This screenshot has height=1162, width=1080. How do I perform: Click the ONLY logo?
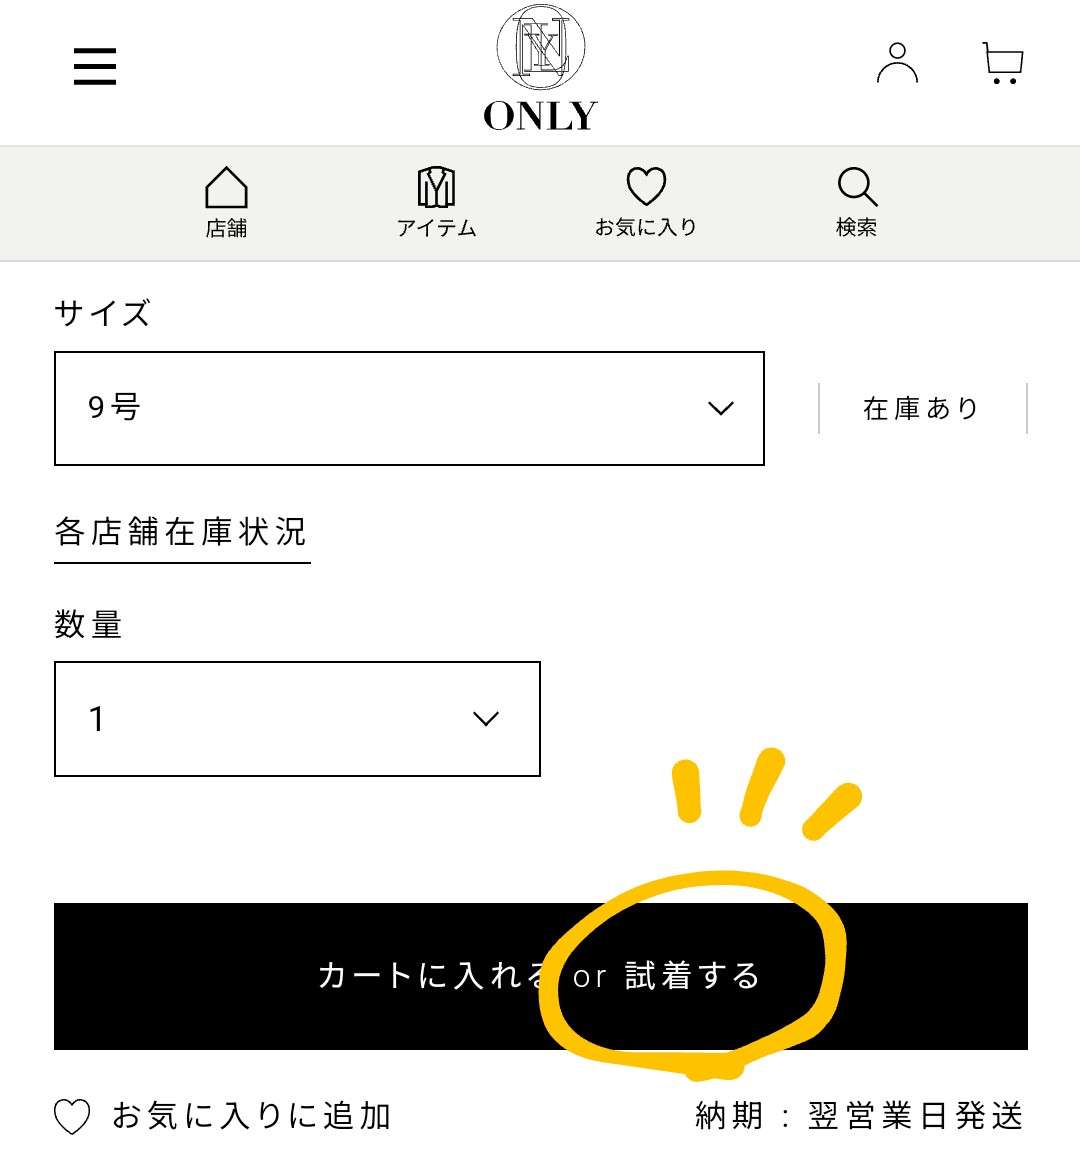(540, 68)
